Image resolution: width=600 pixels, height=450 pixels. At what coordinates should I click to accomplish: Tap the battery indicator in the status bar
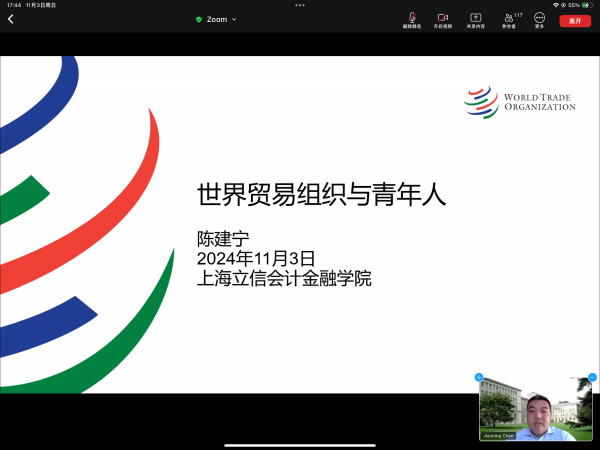tap(586, 5)
